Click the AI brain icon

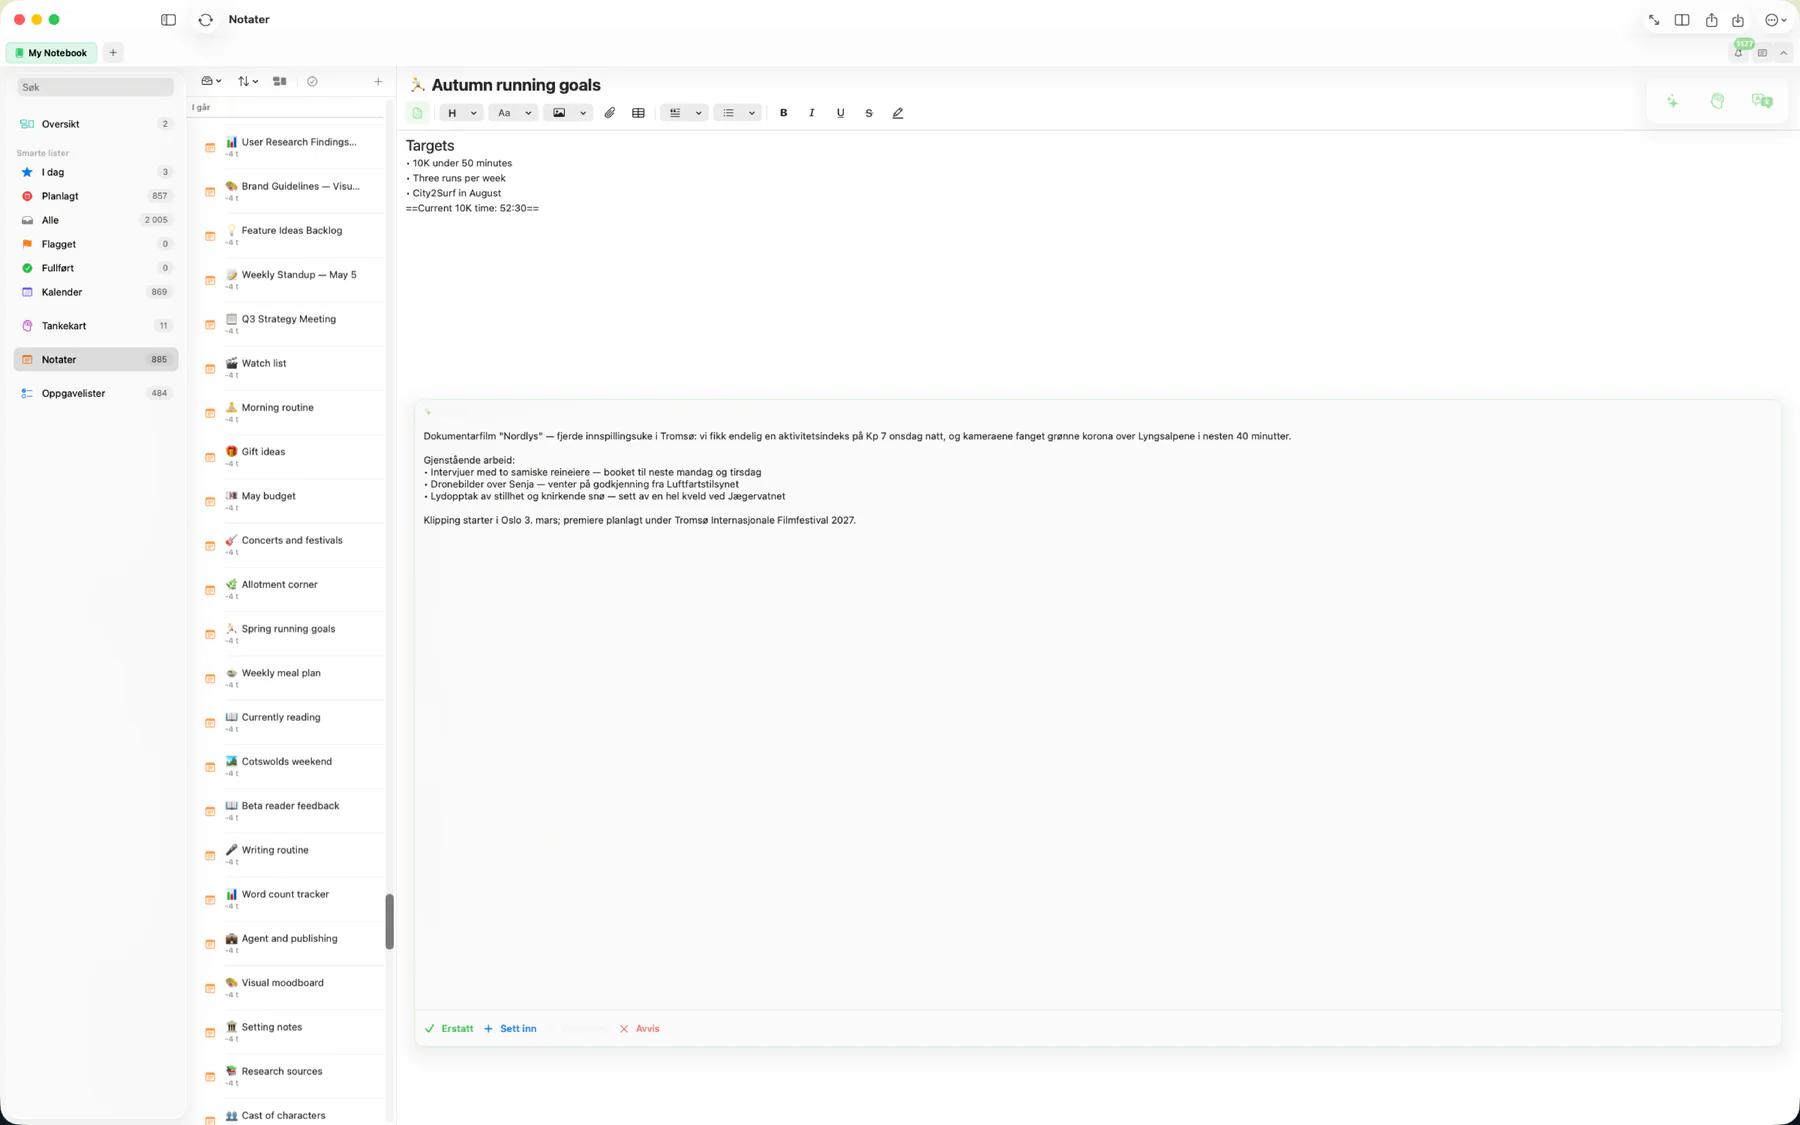[1717, 101]
